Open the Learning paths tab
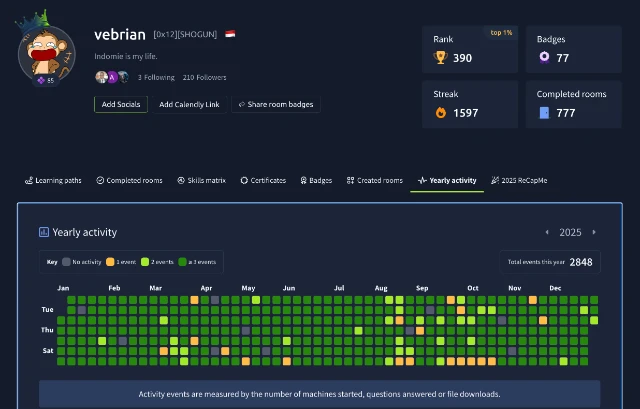Screen dimensions: 640x409 click(53, 181)
